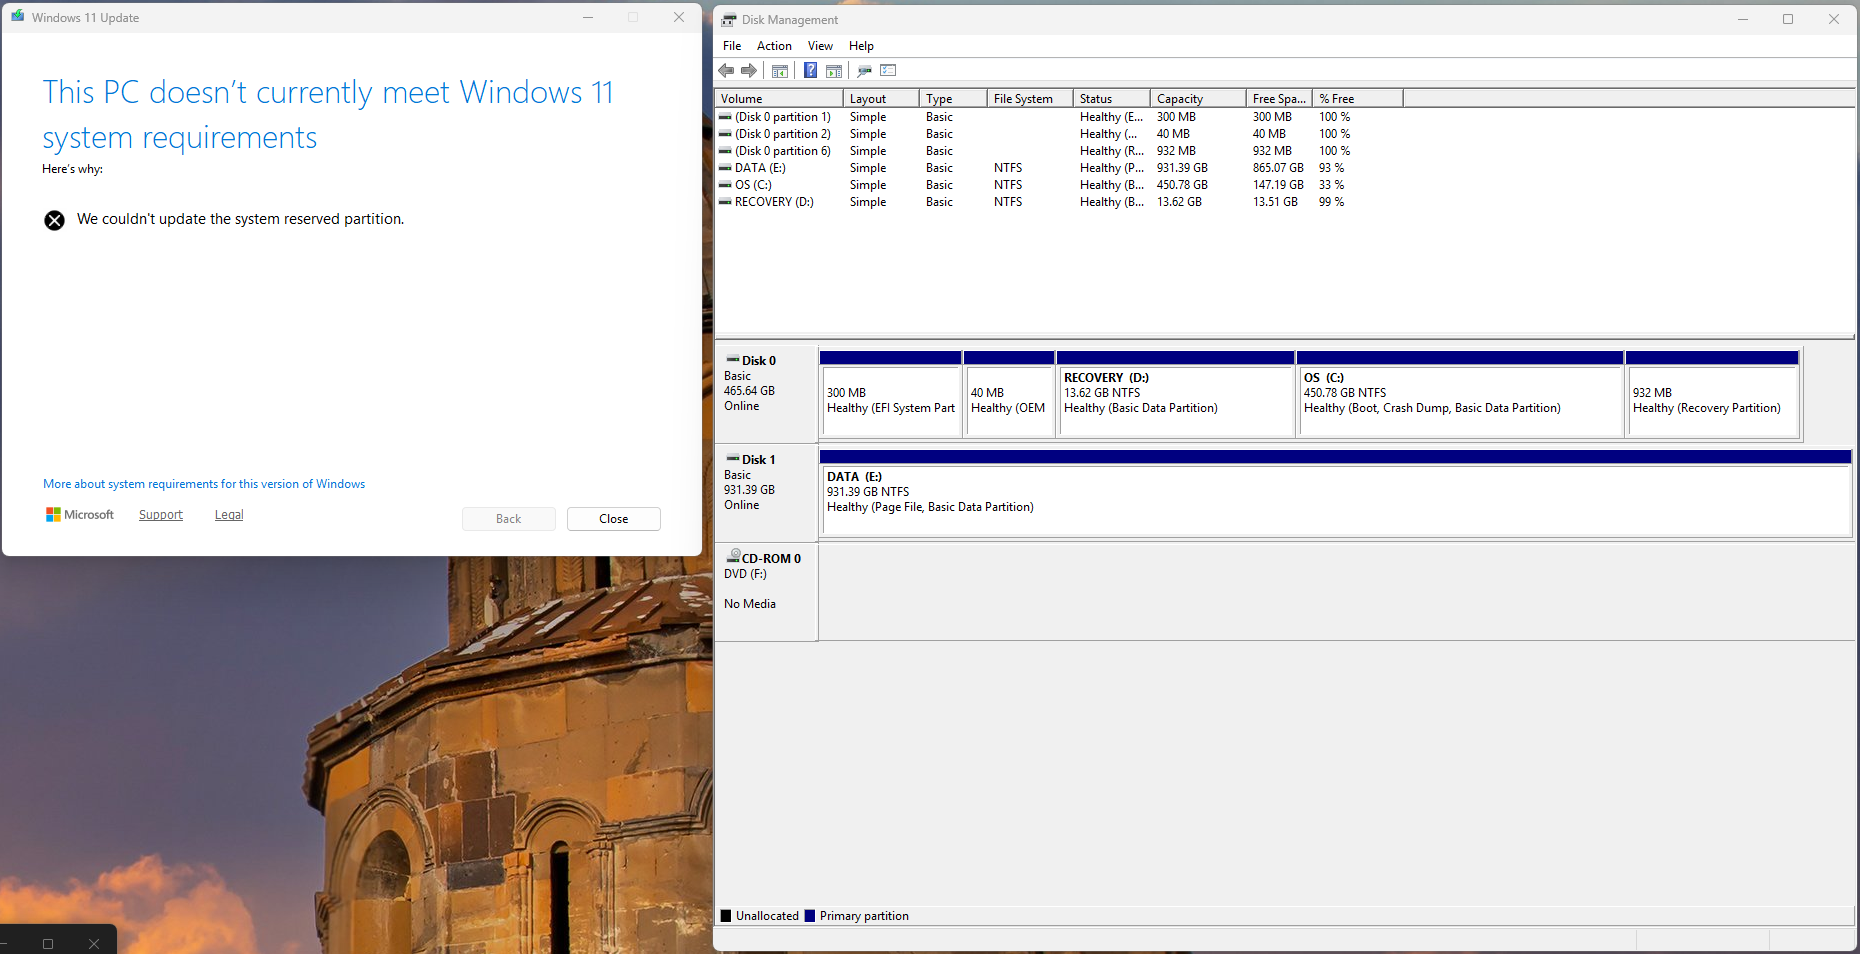Open the File menu in Disk Management
The height and width of the screenshot is (954, 1860).
tap(731, 45)
